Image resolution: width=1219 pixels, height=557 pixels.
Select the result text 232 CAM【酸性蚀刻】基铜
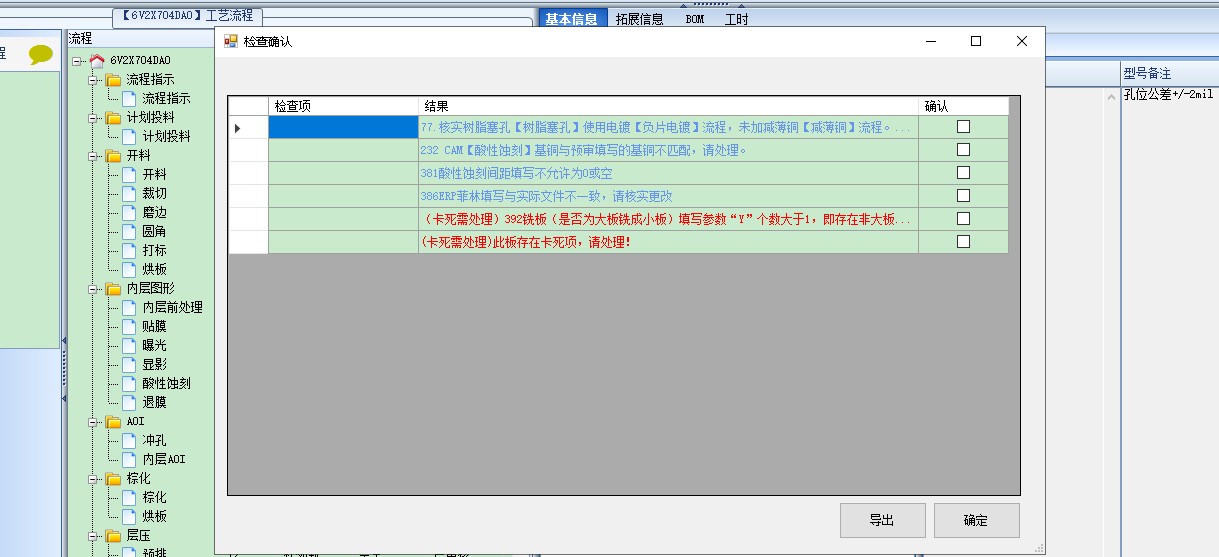[x=584, y=150]
